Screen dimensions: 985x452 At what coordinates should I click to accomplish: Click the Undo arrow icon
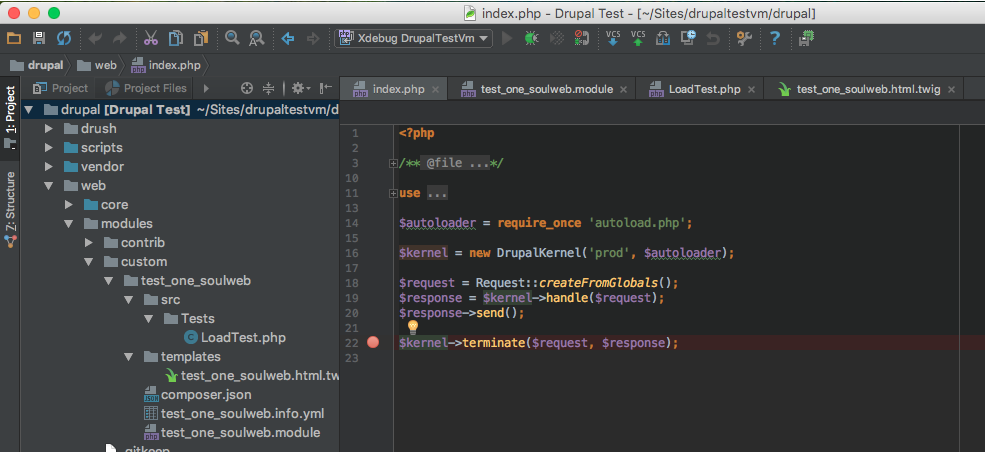click(95, 39)
